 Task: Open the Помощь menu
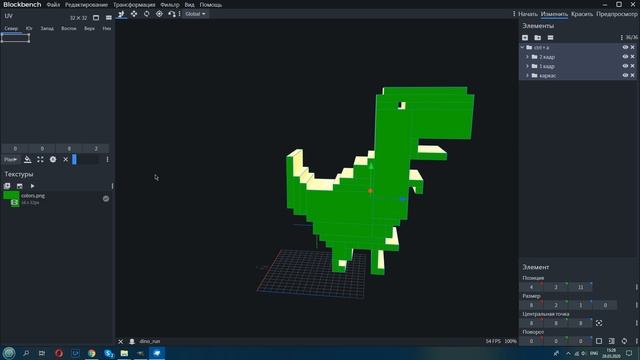[x=211, y=5]
